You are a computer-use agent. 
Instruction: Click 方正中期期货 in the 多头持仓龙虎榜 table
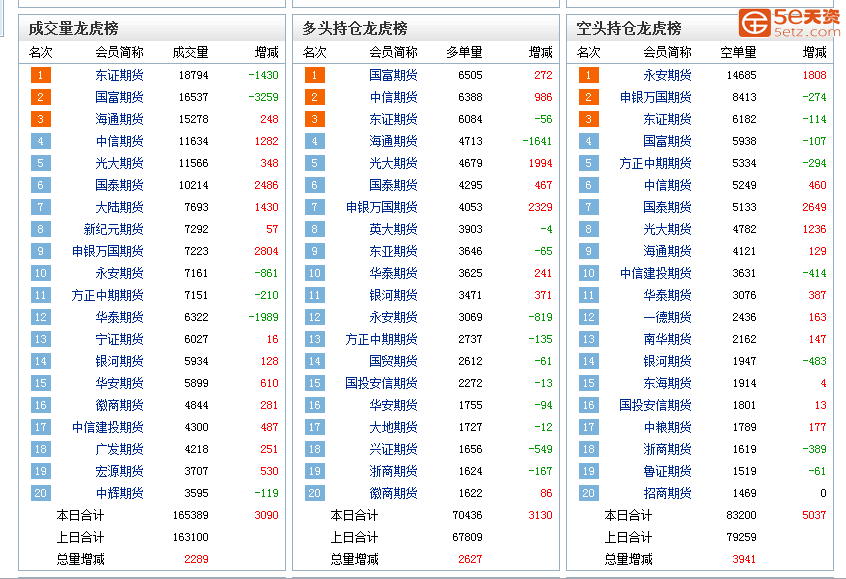pyautogui.click(x=381, y=339)
